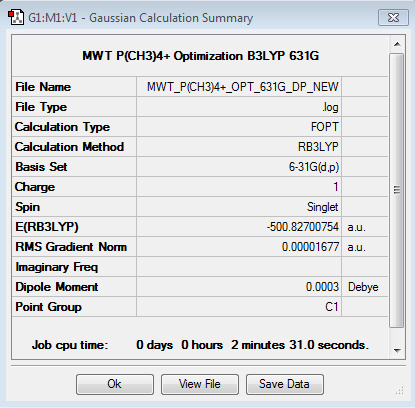Image resolution: width=415 pixels, height=408 pixels.
Task: Click the E(RB3LYP) row label
Action: coord(47,227)
